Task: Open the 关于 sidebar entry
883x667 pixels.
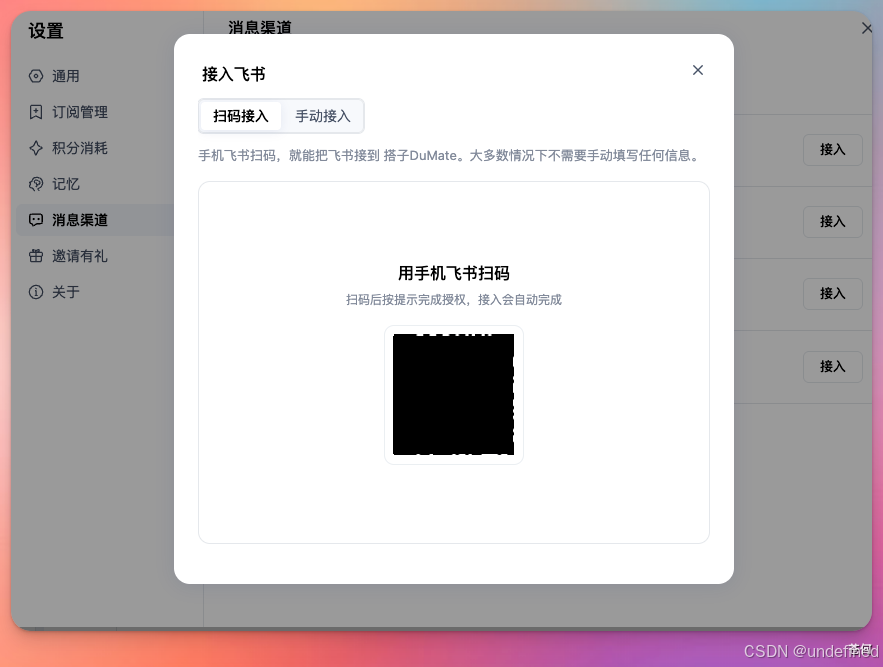Action: pos(95,292)
